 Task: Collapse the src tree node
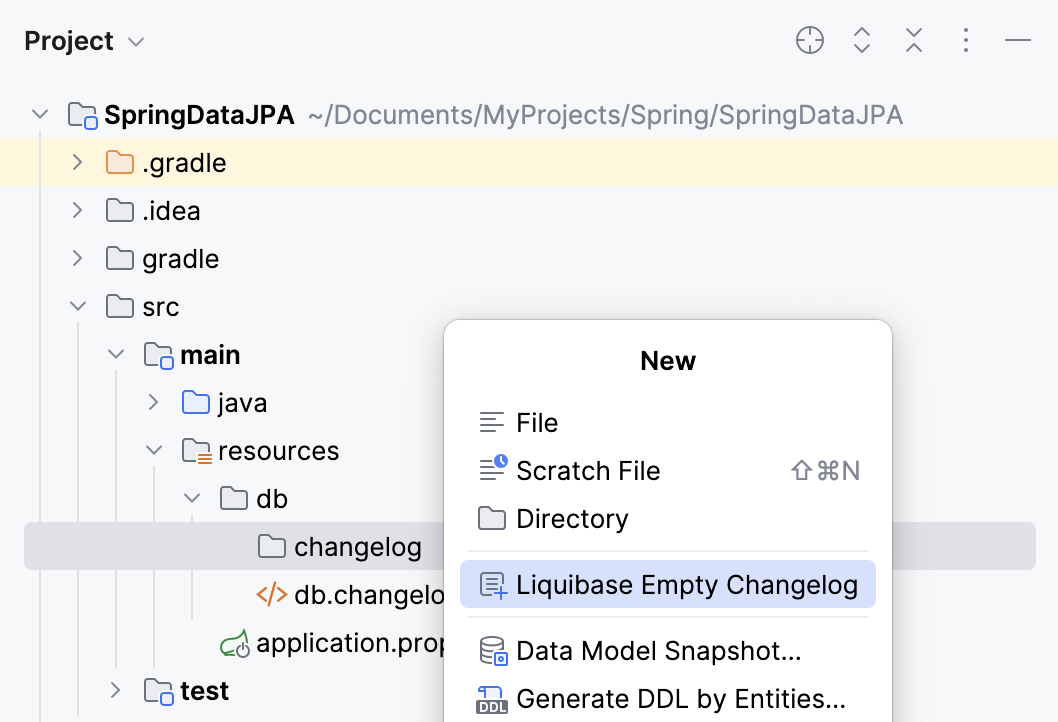coord(77,306)
